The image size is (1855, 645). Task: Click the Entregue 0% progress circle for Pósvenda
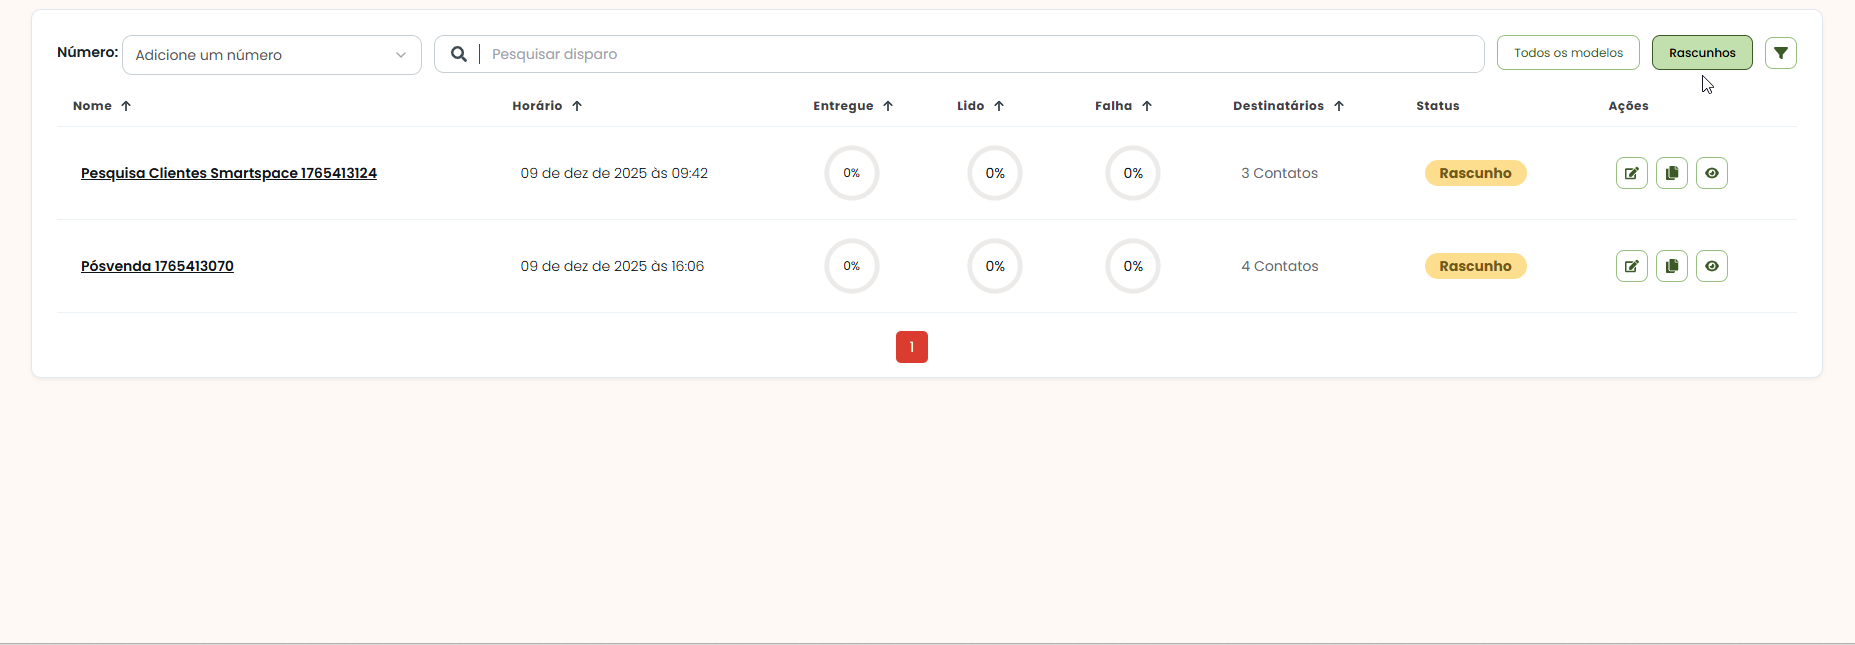pyautogui.click(x=851, y=266)
